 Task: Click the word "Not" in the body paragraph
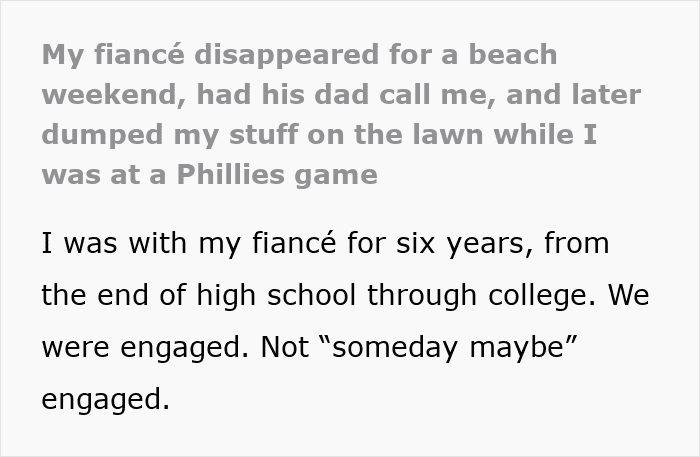[x=286, y=347]
